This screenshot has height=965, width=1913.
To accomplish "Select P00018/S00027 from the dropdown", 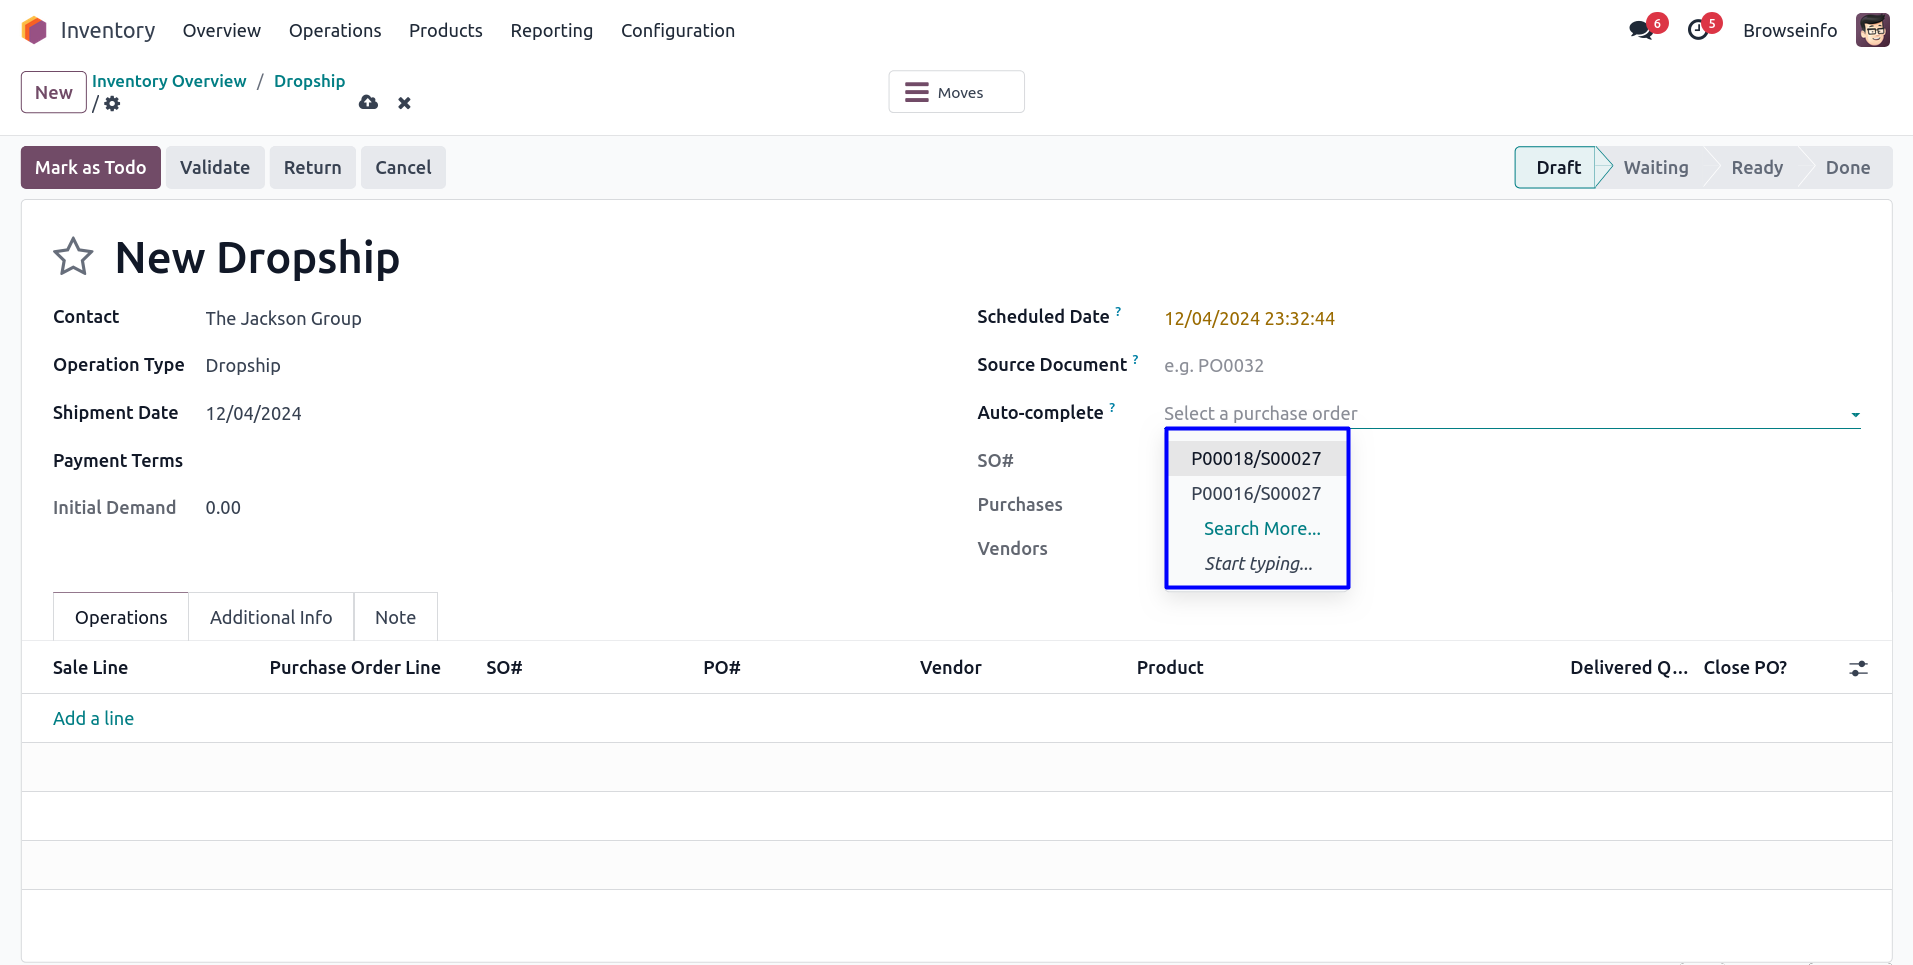I will (1255, 459).
